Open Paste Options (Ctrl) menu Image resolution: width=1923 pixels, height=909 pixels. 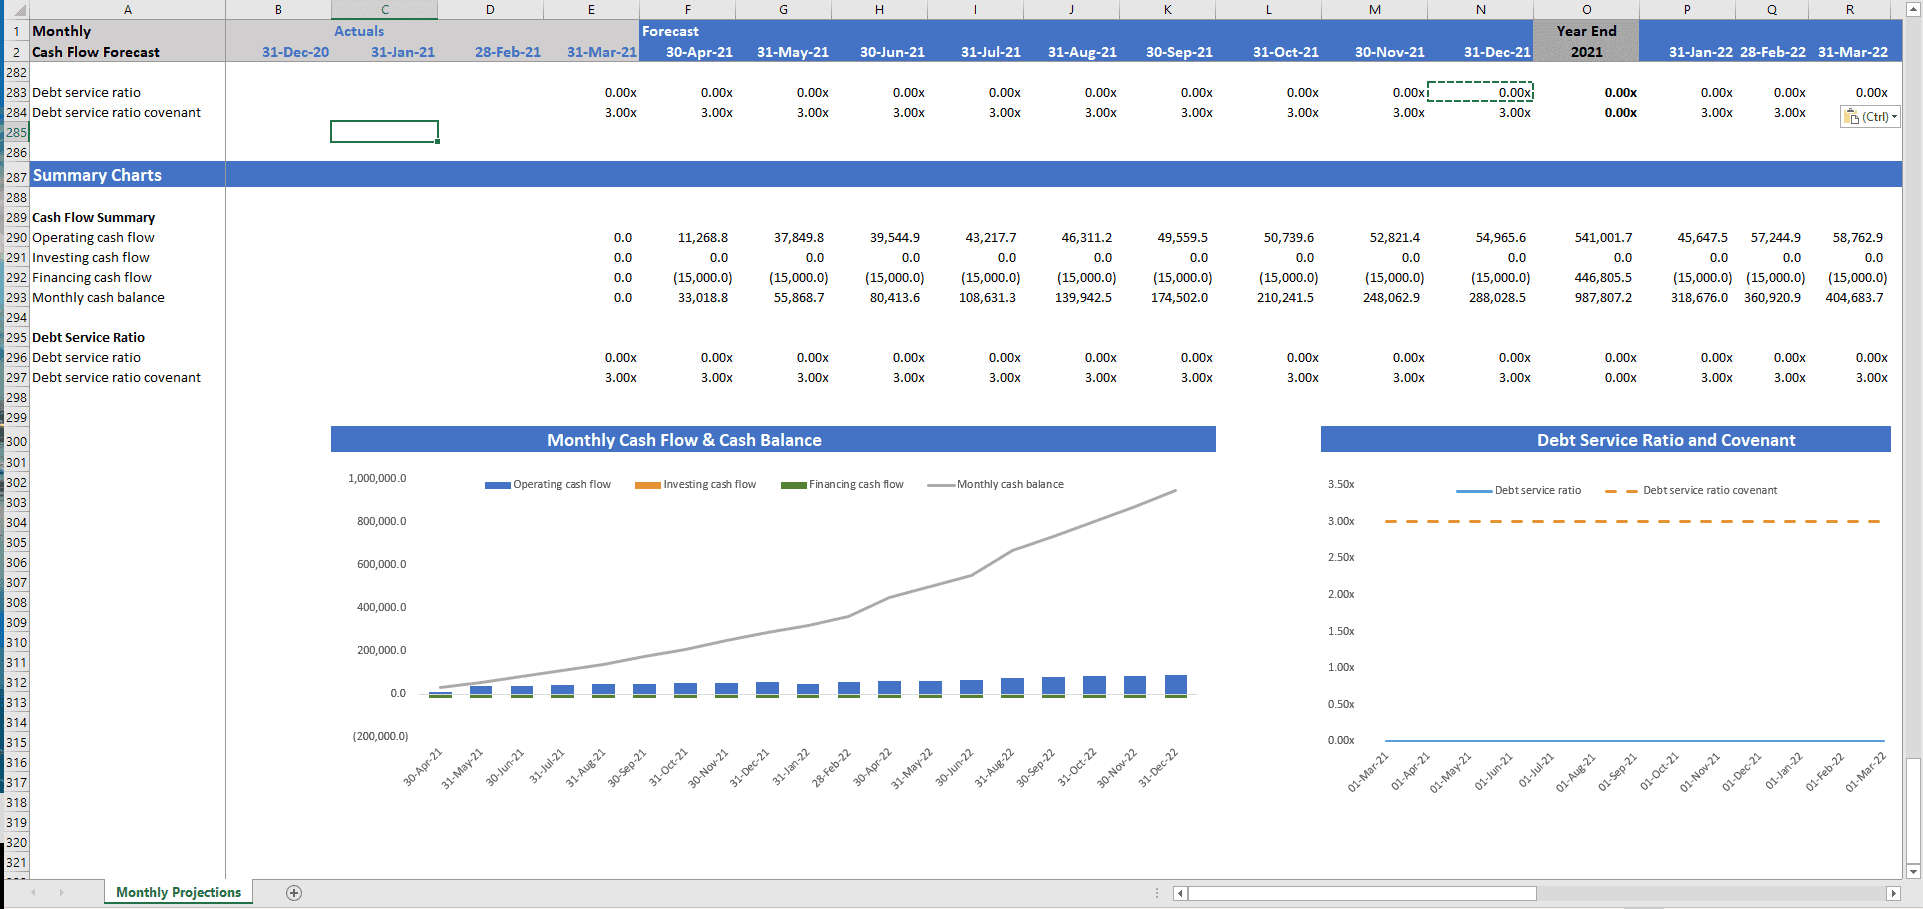click(x=1870, y=117)
